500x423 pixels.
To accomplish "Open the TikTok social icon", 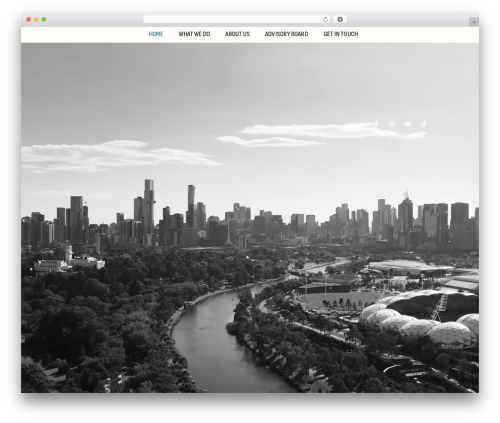I will 423,124.
